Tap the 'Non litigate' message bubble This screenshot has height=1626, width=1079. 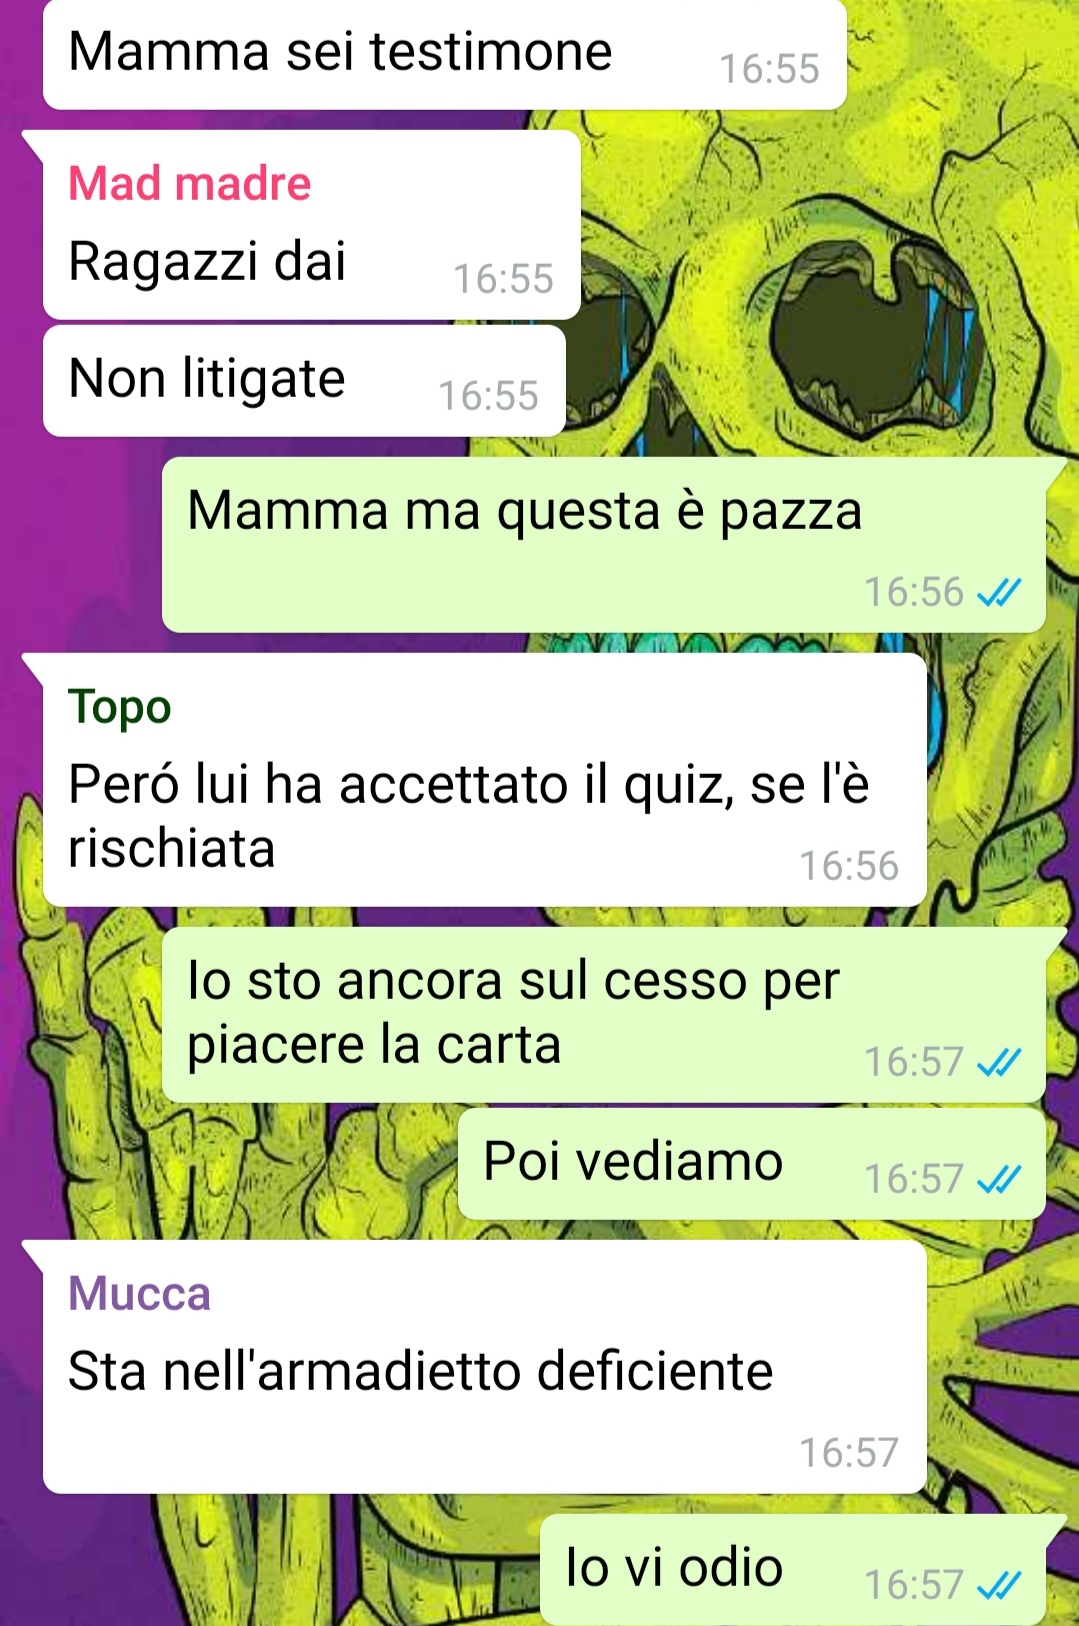coord(304,381)
